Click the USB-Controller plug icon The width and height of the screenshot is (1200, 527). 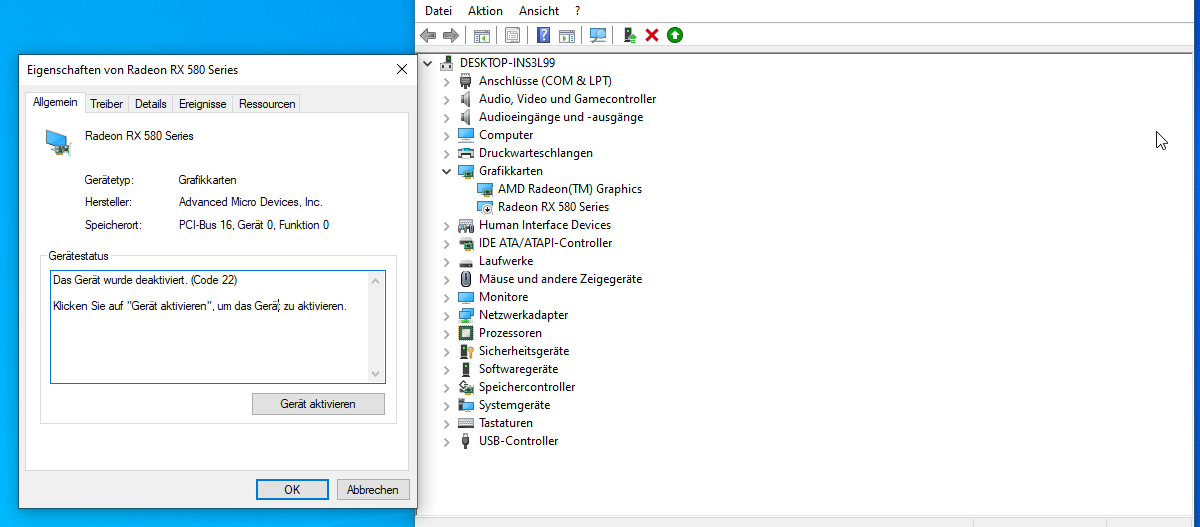point(466,441)
